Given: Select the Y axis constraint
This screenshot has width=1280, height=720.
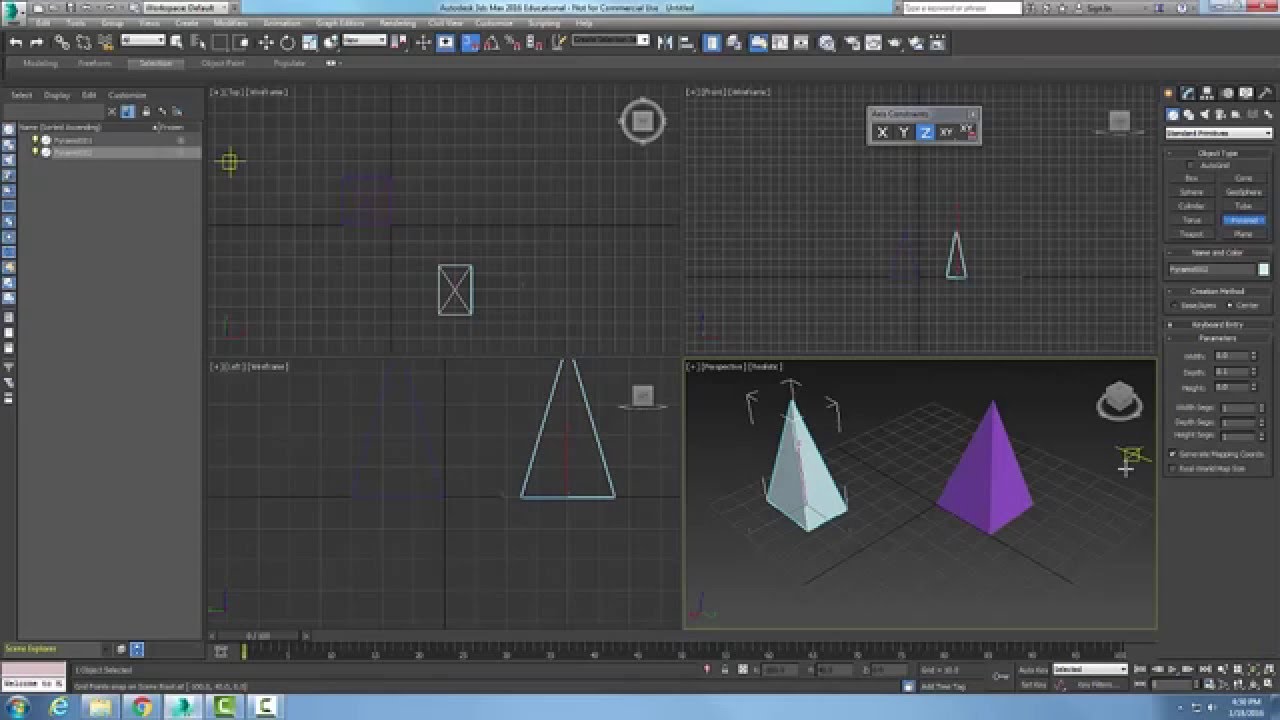Looking at the screenshot, I should 903,132.
